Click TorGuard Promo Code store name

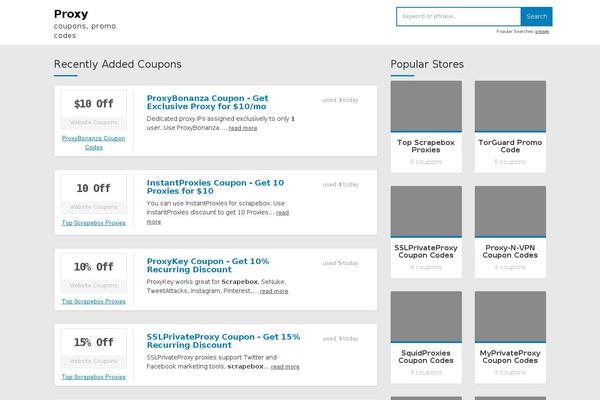(510, 146)
